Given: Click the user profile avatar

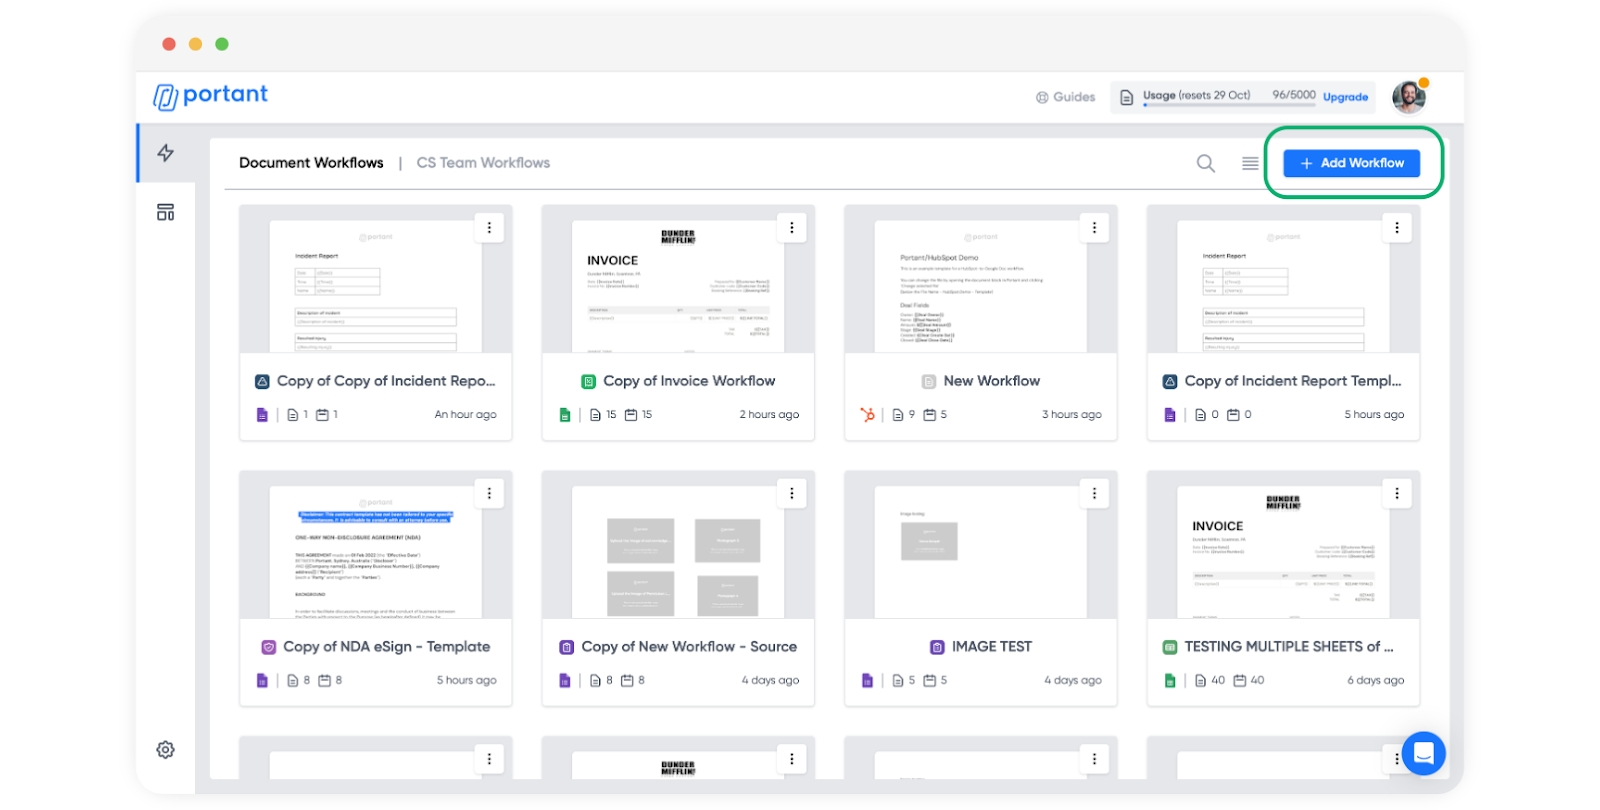Looking at the screenshot, I should tap(1409, 97).
